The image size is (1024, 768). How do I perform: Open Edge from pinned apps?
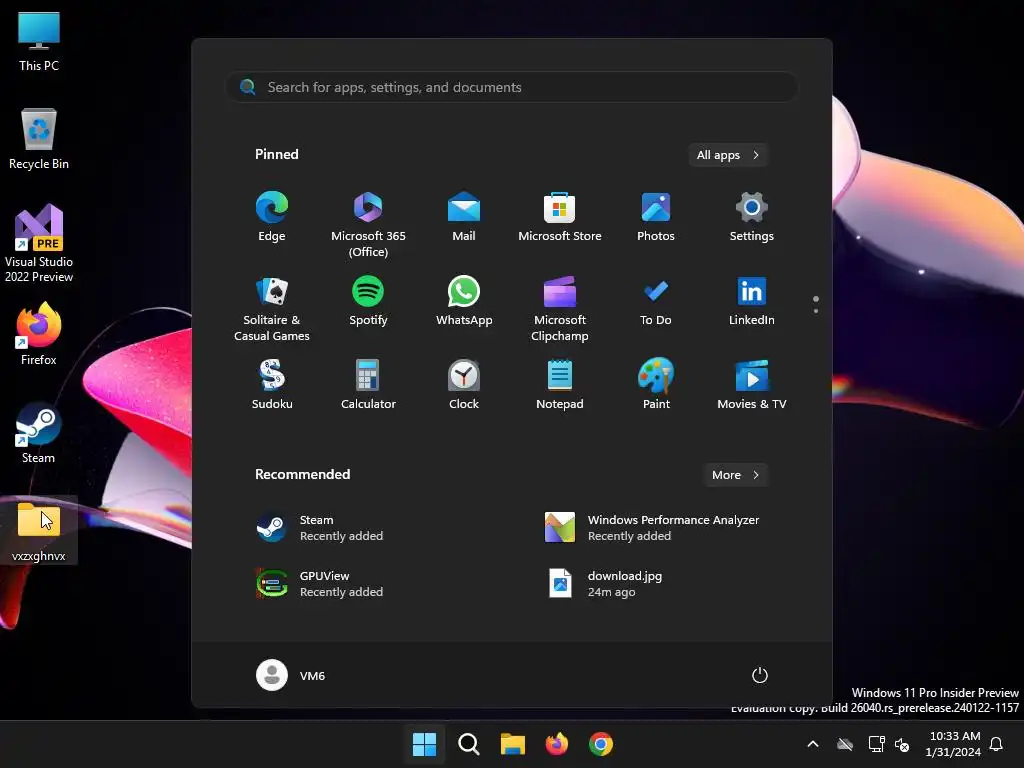[x=272, y=217]
